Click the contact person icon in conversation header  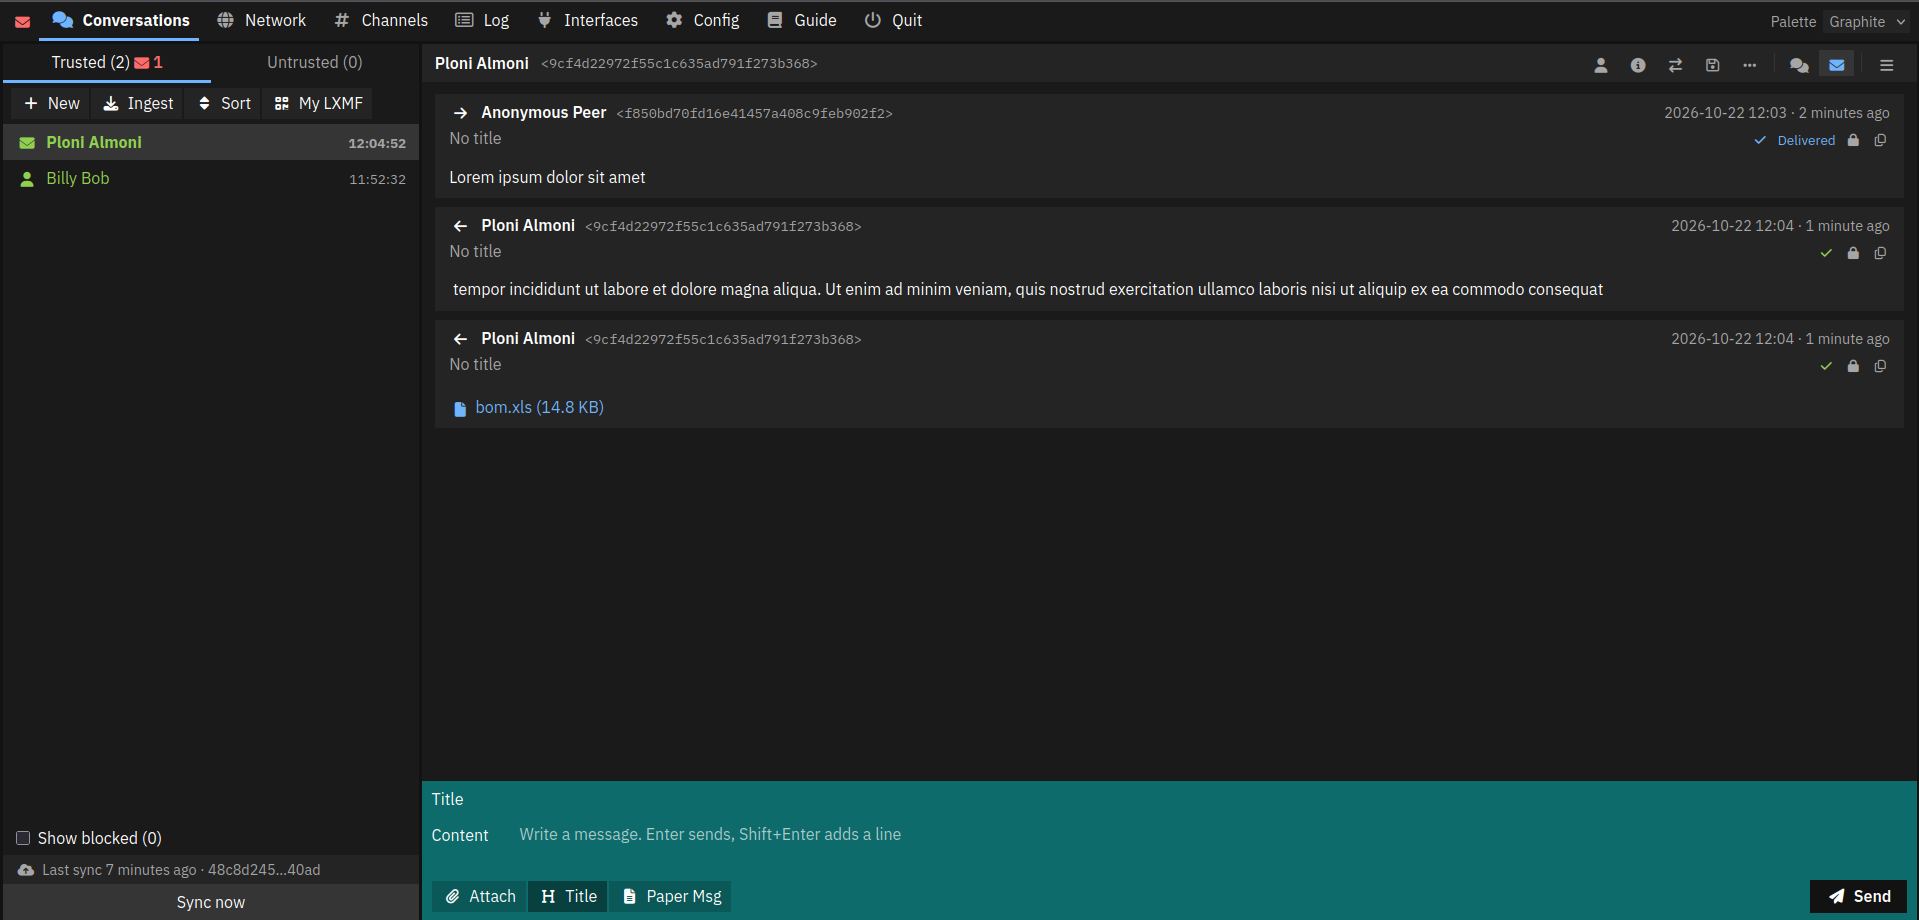point(1600,65)
